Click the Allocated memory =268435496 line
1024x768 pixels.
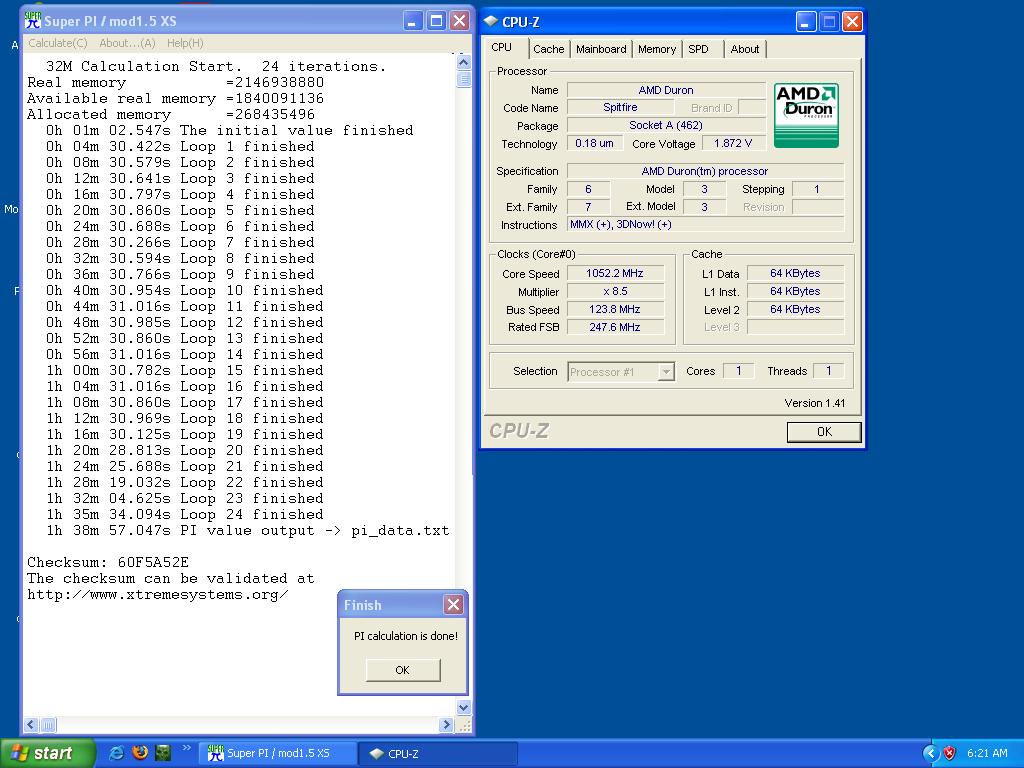pos(170,114)
